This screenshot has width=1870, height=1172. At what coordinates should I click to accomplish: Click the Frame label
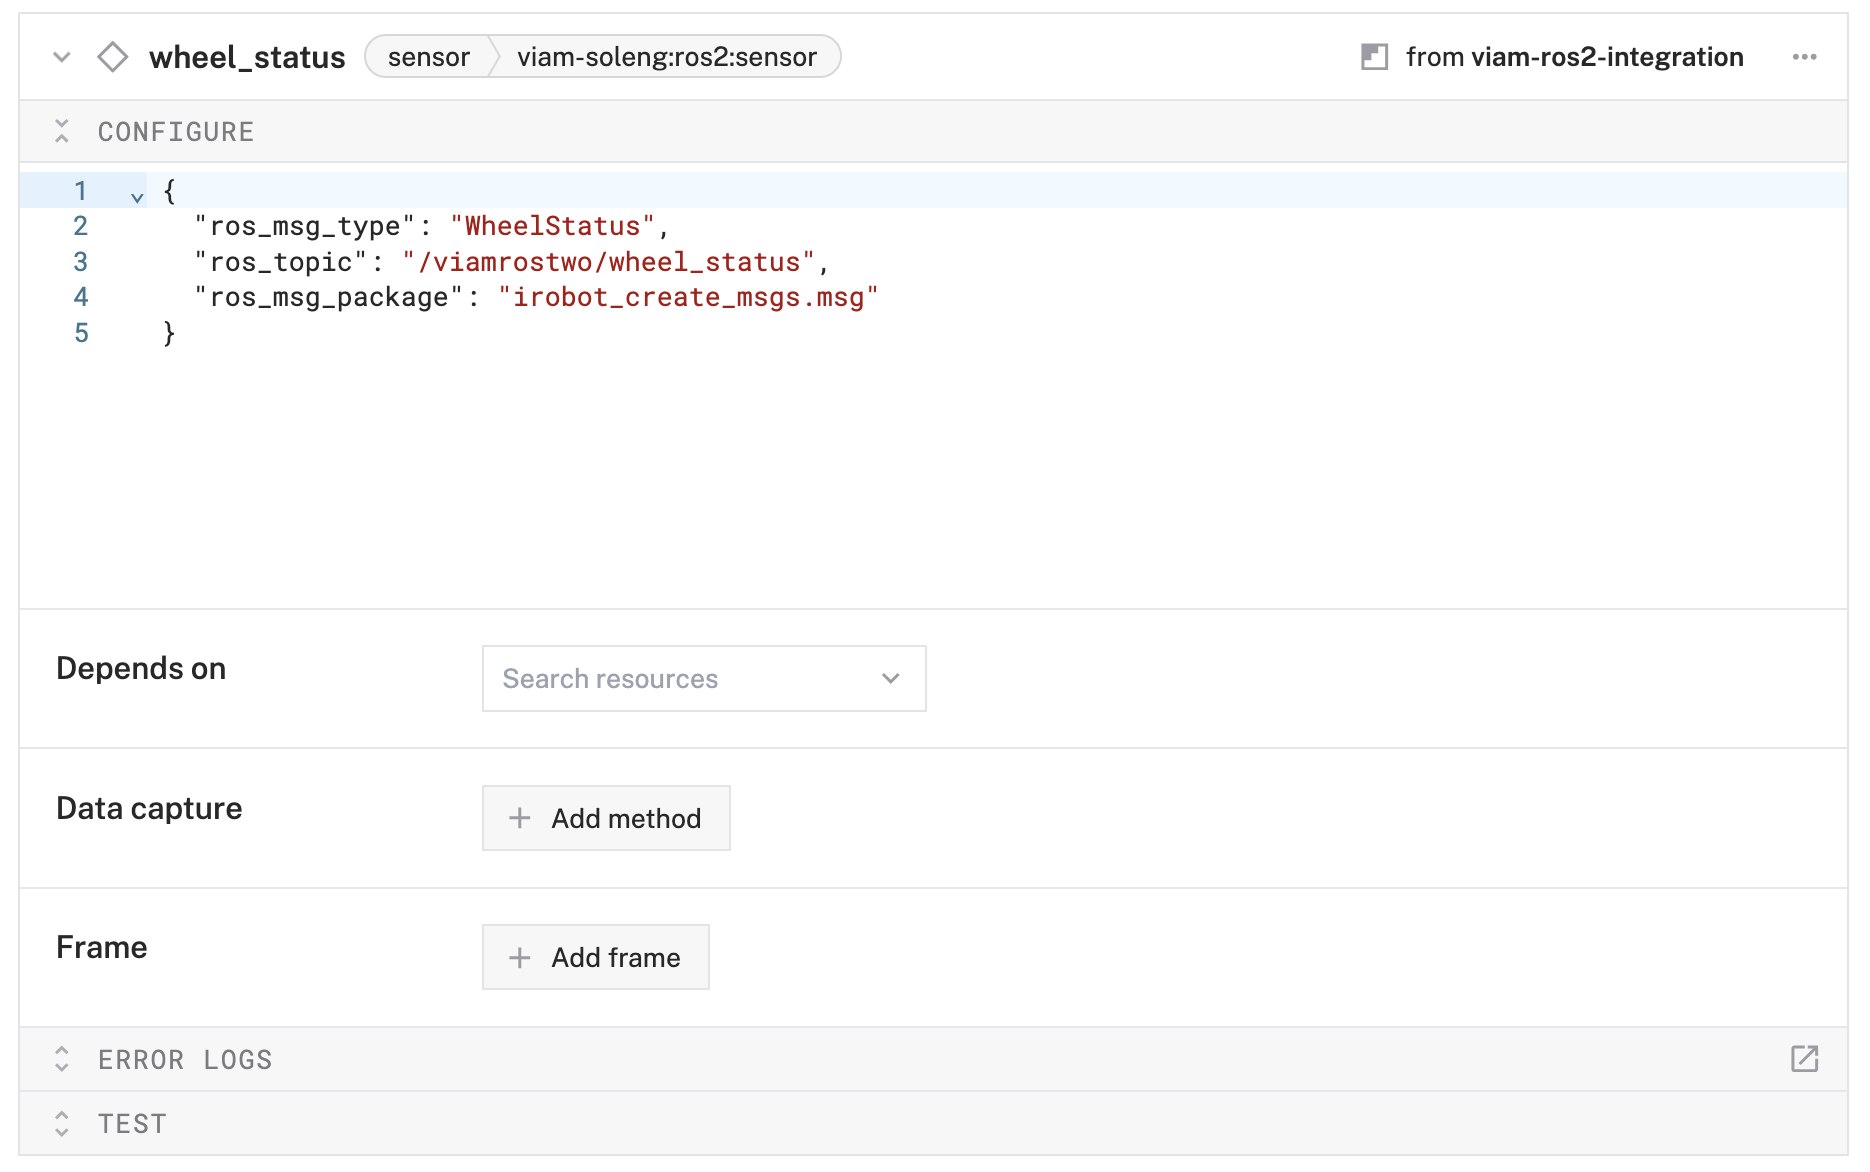(102, 947)
